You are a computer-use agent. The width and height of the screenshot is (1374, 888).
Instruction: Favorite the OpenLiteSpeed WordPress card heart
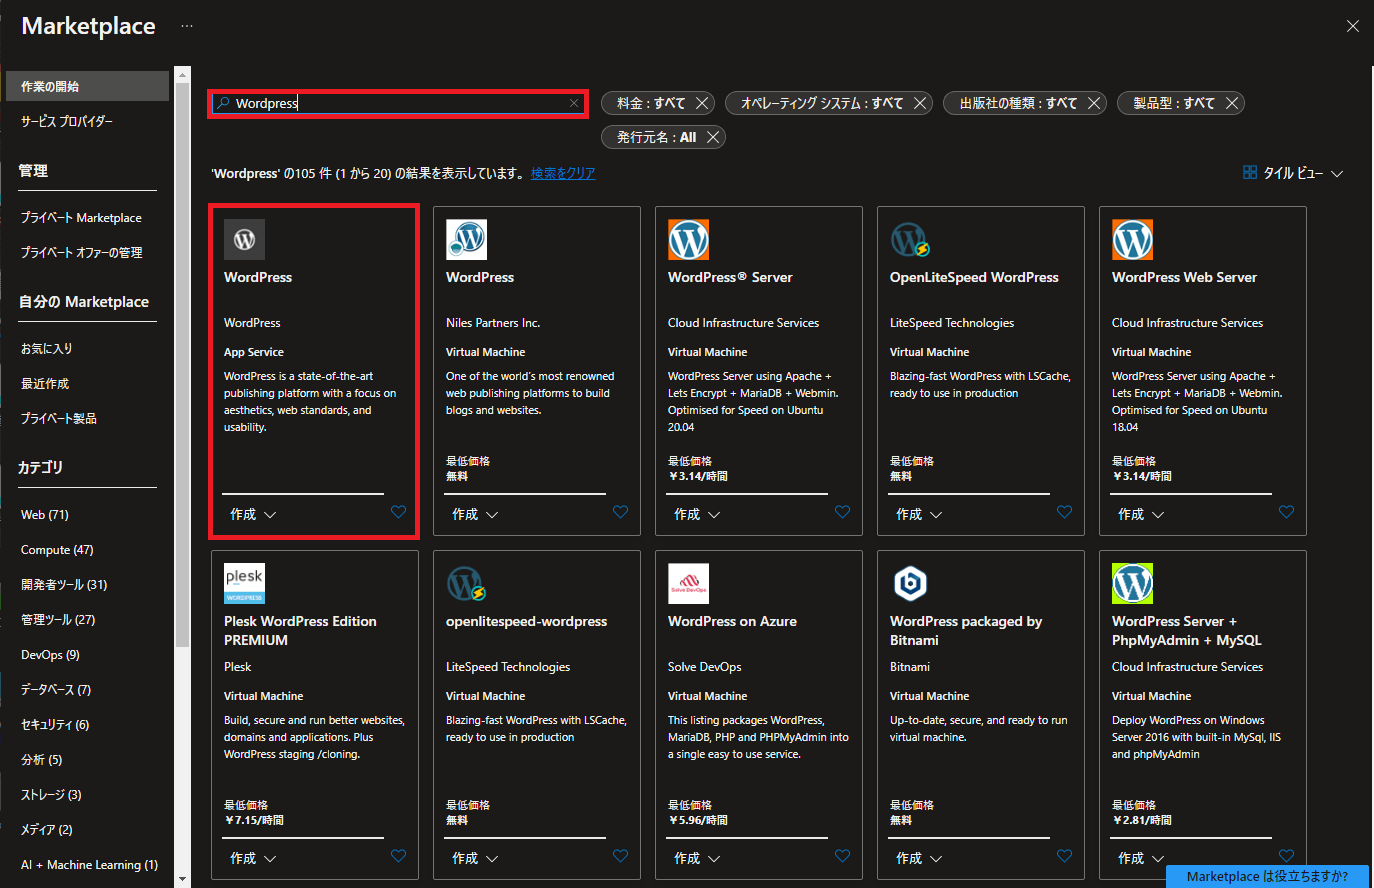(x=1064, y=512)
